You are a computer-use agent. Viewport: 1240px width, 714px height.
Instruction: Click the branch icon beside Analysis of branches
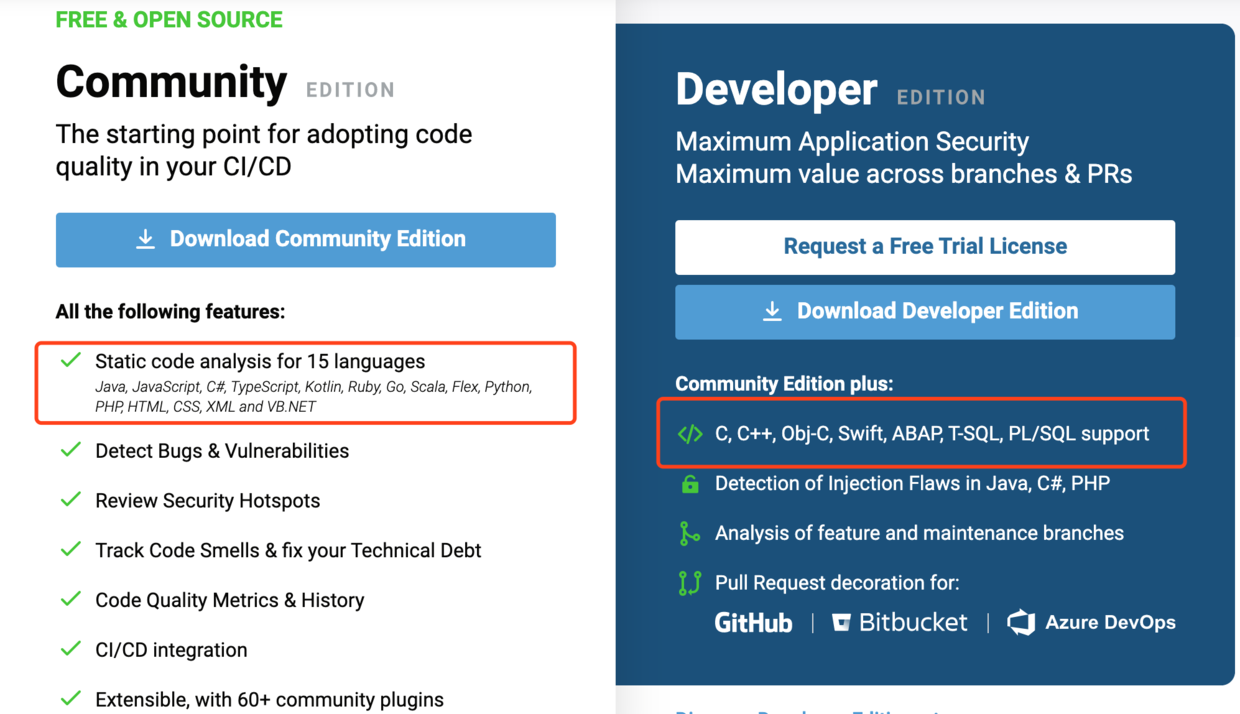click(690, 533)
